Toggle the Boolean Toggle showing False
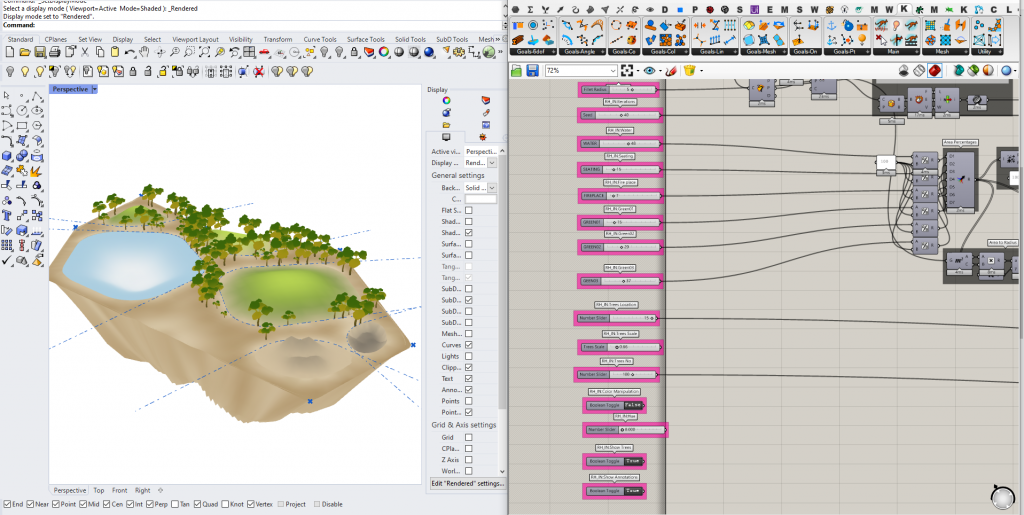The width and height of the screenshot is (1024, 515). click(632, 405)
